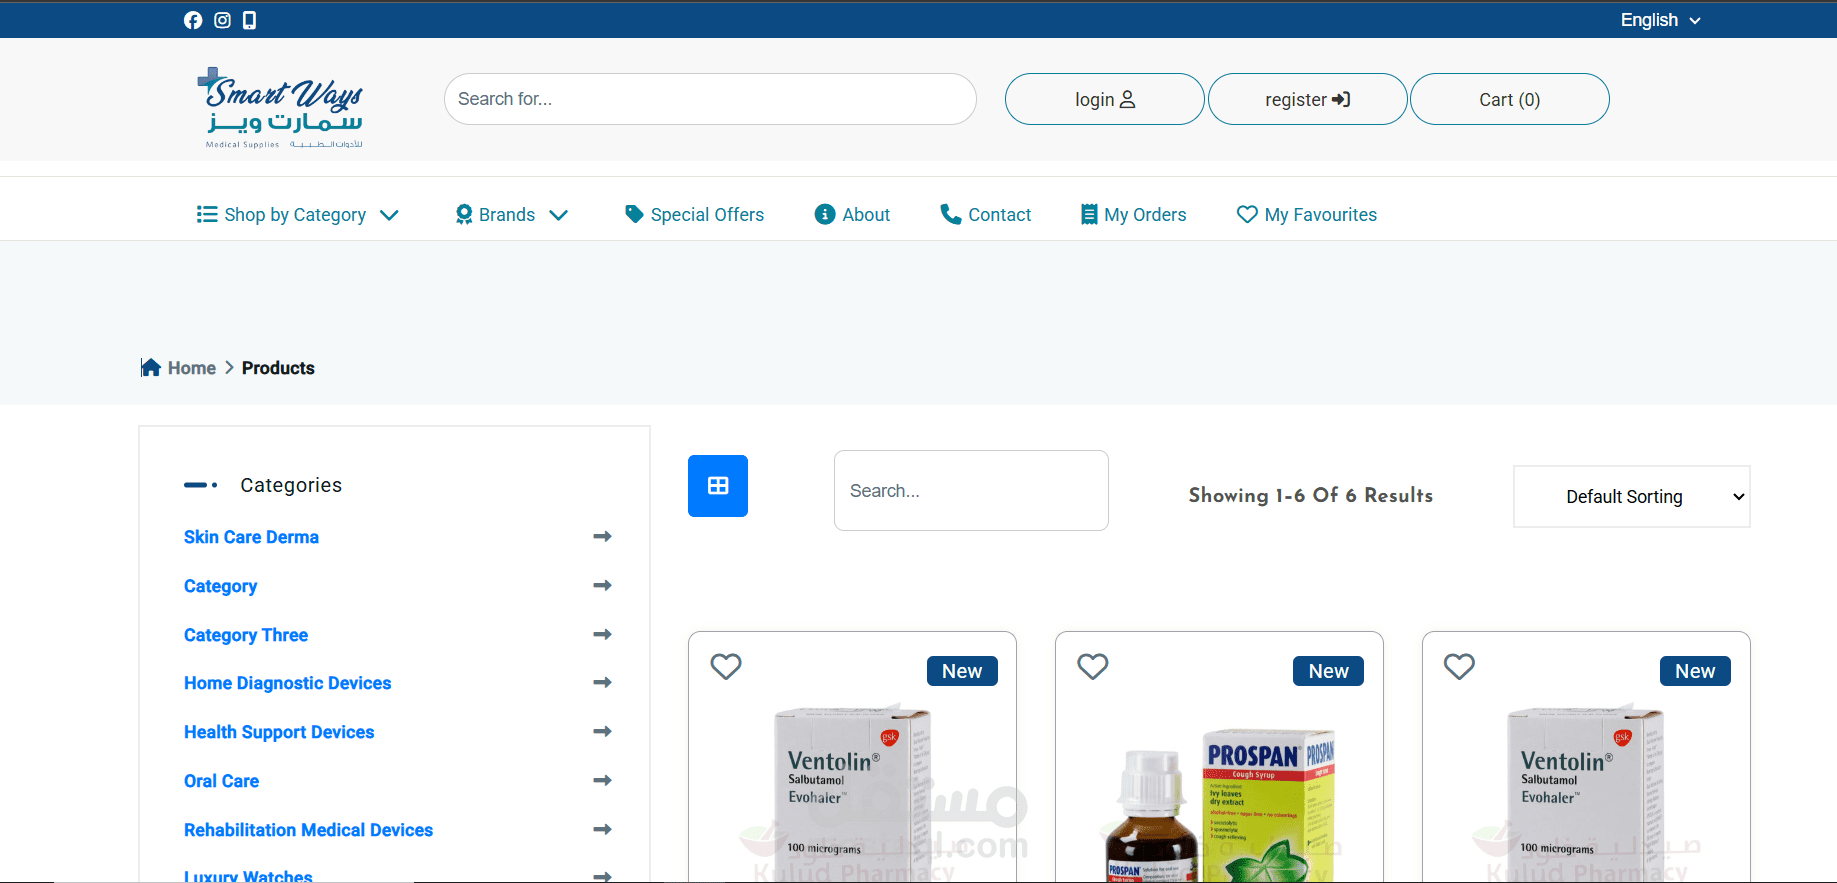Viewport: 1837px width, 883px height.
Task: Select Health Support Devices category
Action: [279, 732]
